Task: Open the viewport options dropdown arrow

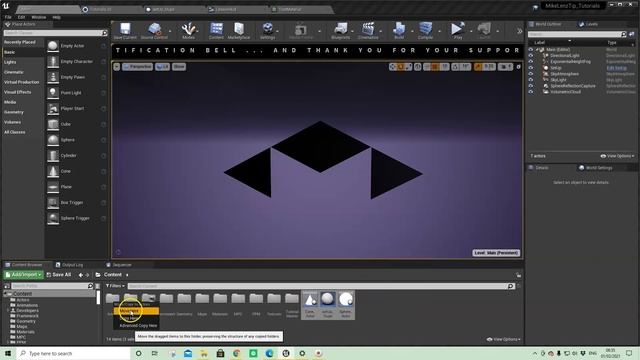Action: 117,67
